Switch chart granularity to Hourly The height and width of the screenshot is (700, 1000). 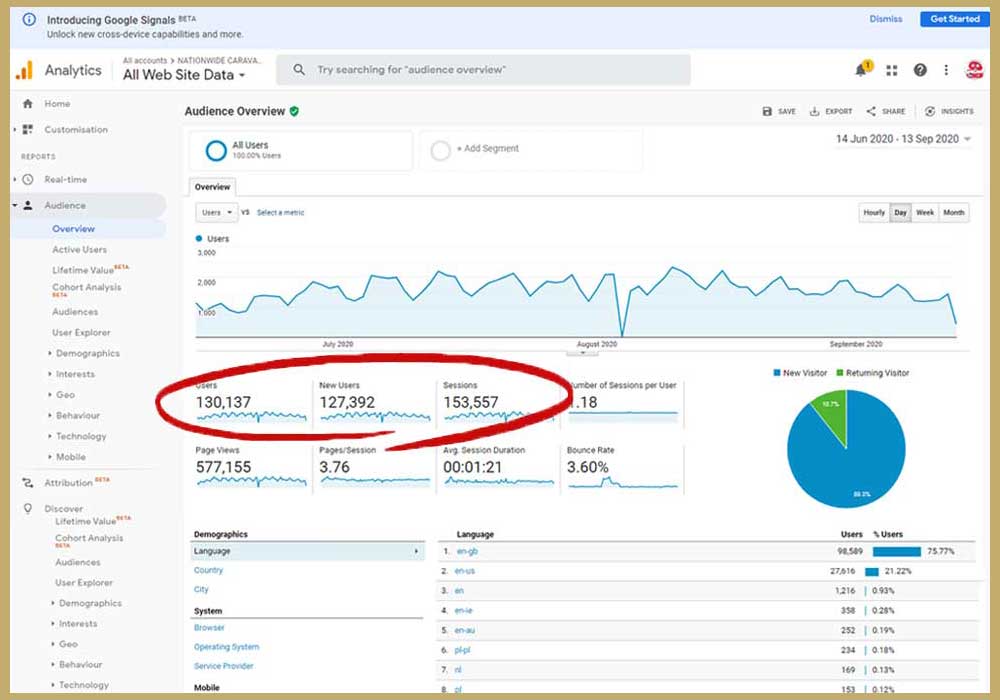874,213
